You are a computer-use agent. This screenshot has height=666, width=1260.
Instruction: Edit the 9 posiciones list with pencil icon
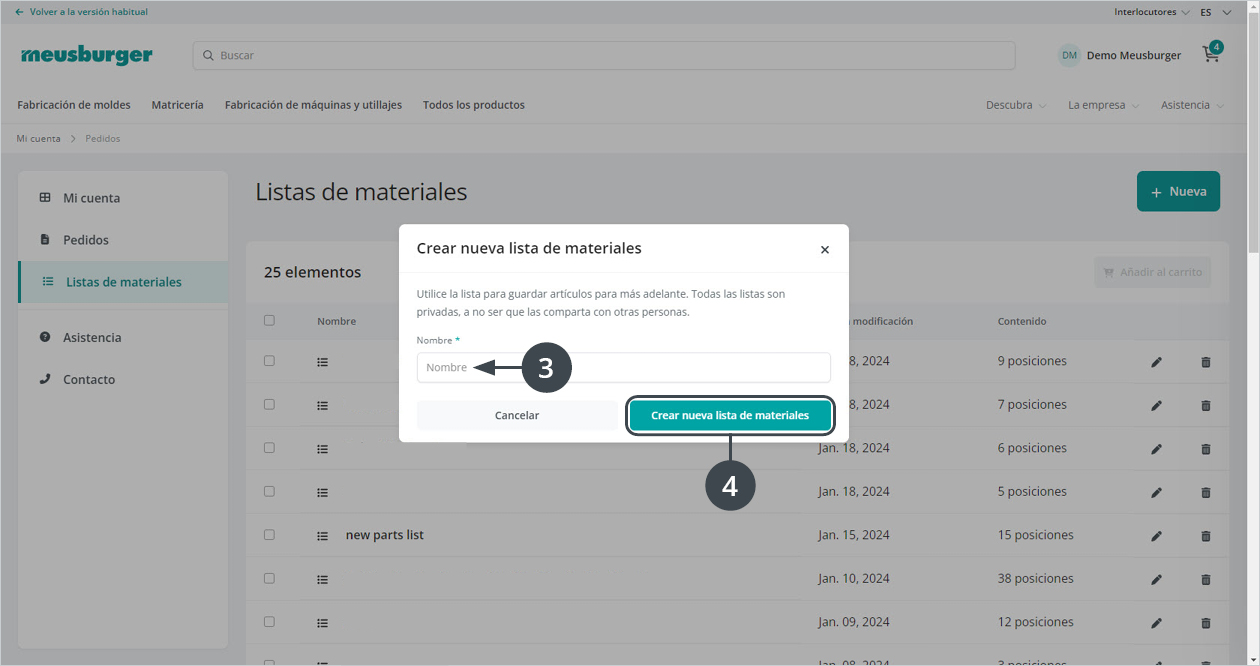[x=1156, y=362]
